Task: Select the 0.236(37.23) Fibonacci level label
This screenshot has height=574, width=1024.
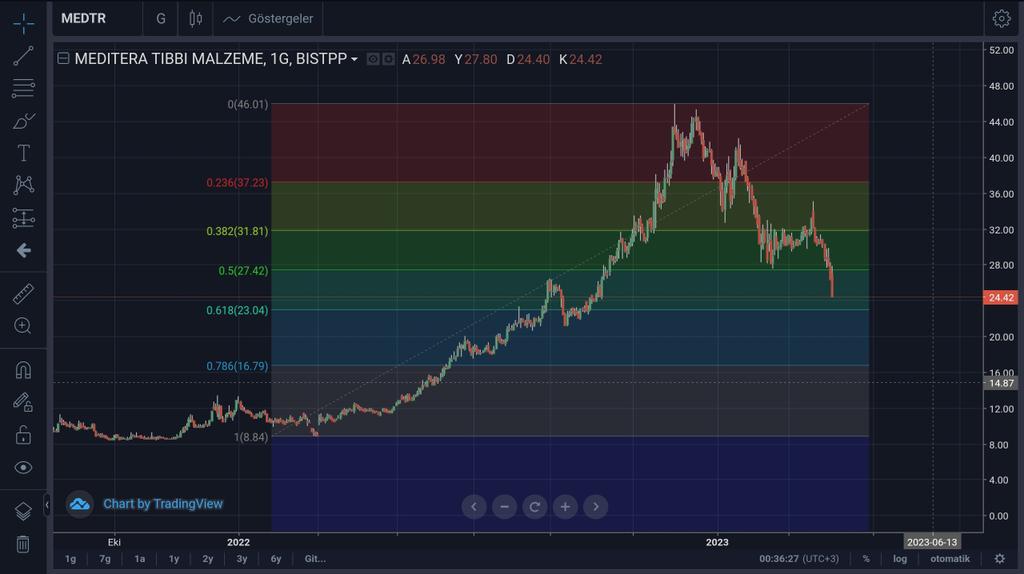Action: 237,183
